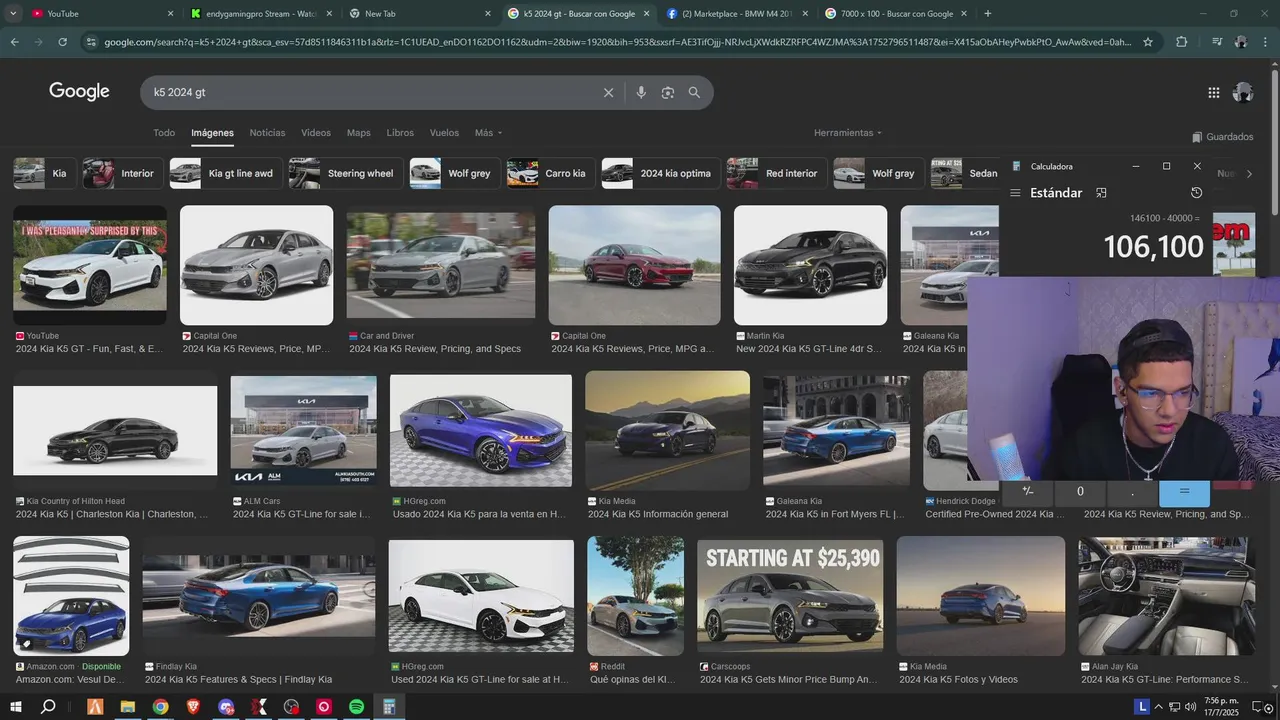Reload the Google search page
Image resolution: width=1280 pixels, height=720 pixels.
(x=62, y=42)
